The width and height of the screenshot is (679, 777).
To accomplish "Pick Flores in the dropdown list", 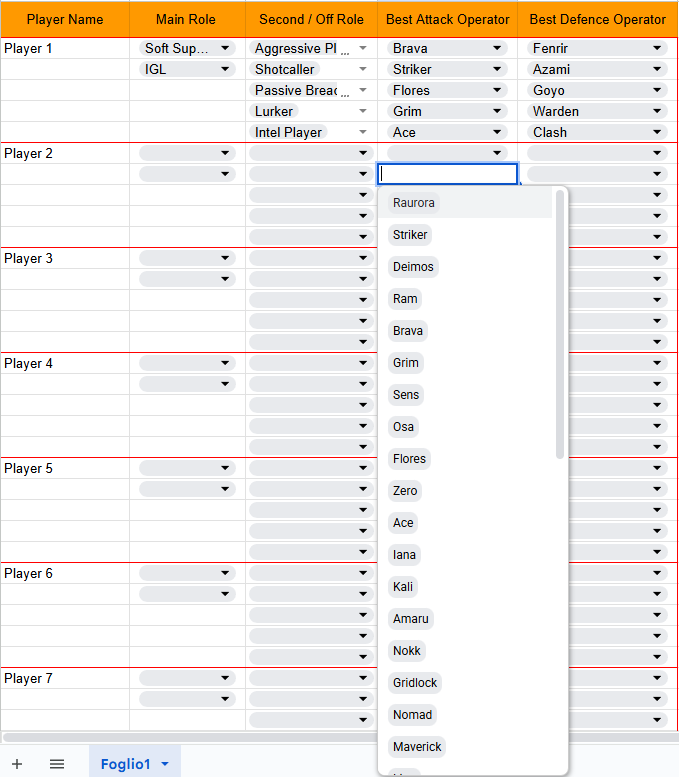I will click(x=409, y=458).
